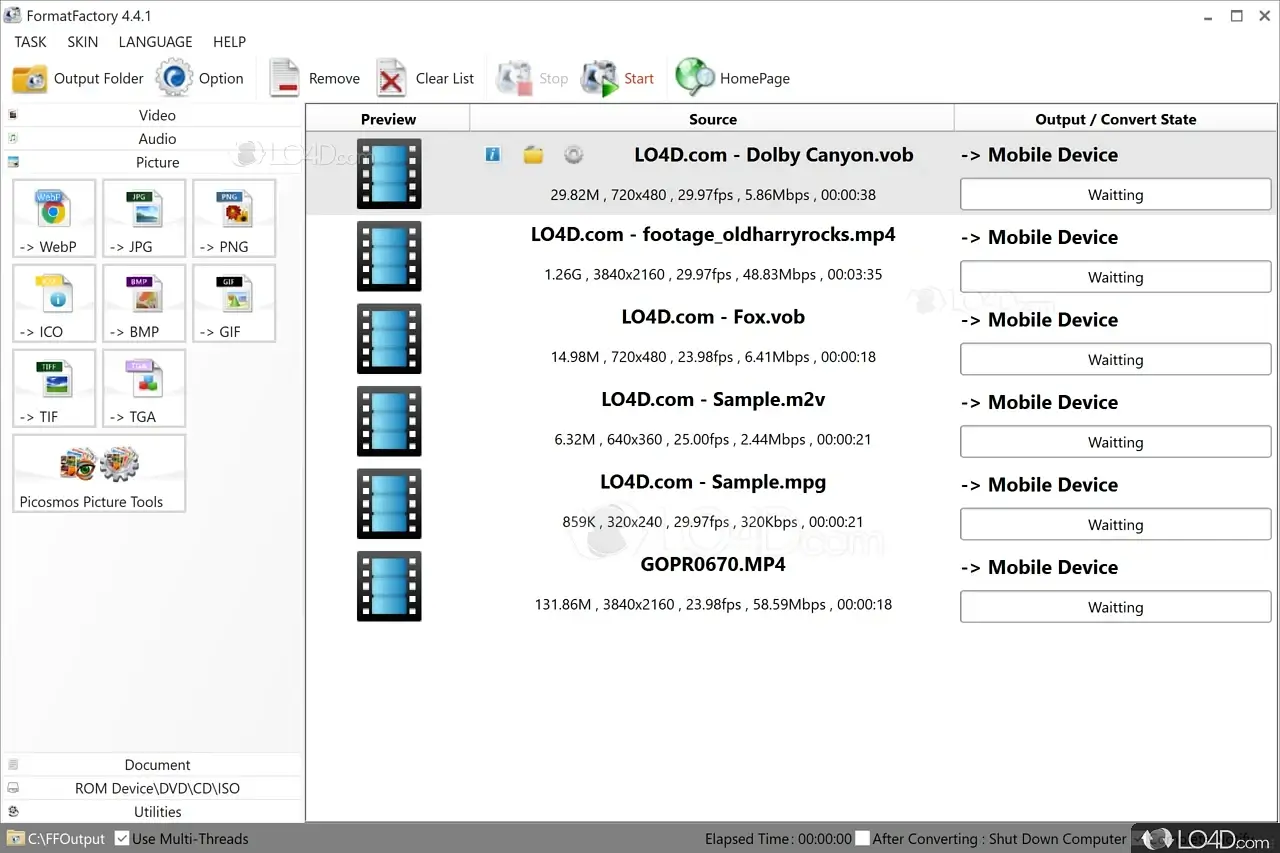Click the details text starting with 14.98M , 720x480
The image size is (1280, 853).
click(713, 357)
